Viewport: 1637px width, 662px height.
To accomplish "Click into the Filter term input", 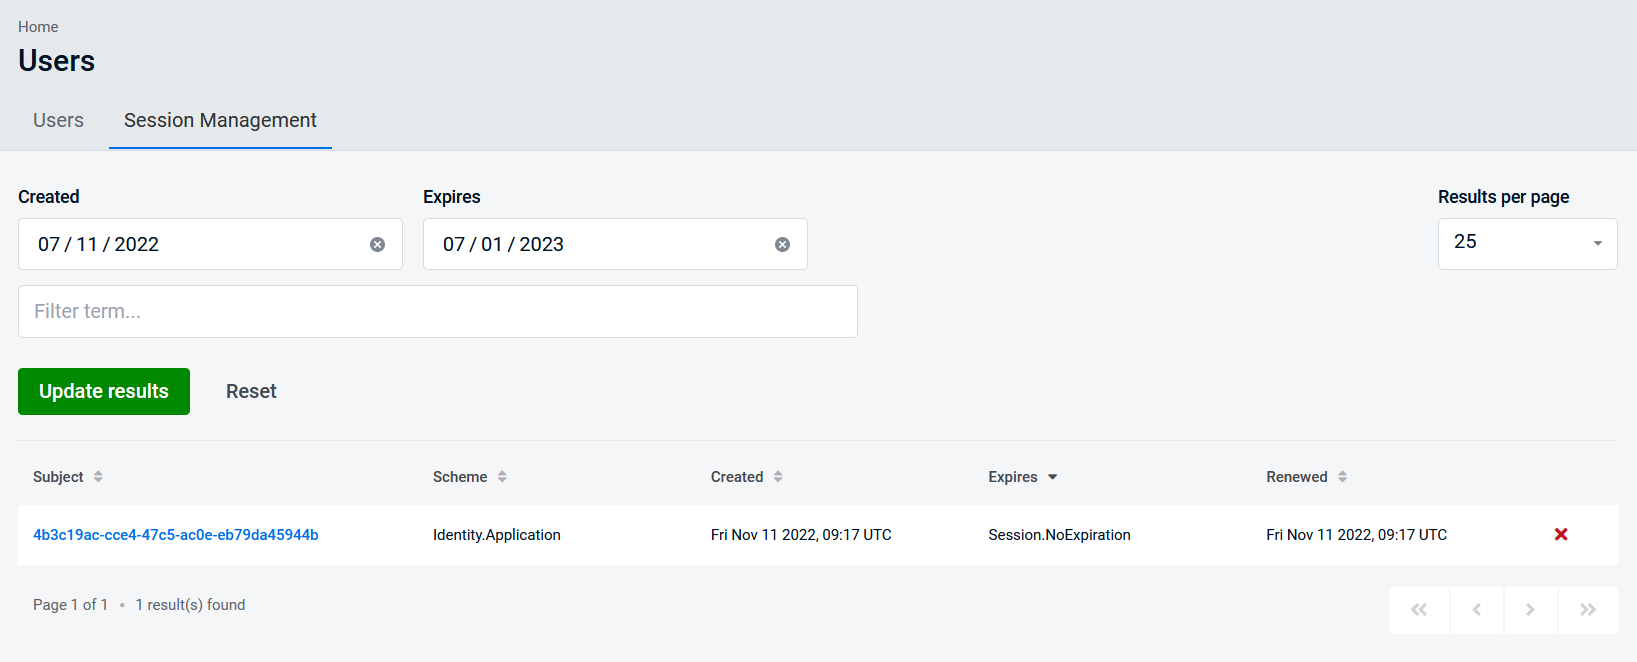I will pyautogui.click(x=437, y=312).
